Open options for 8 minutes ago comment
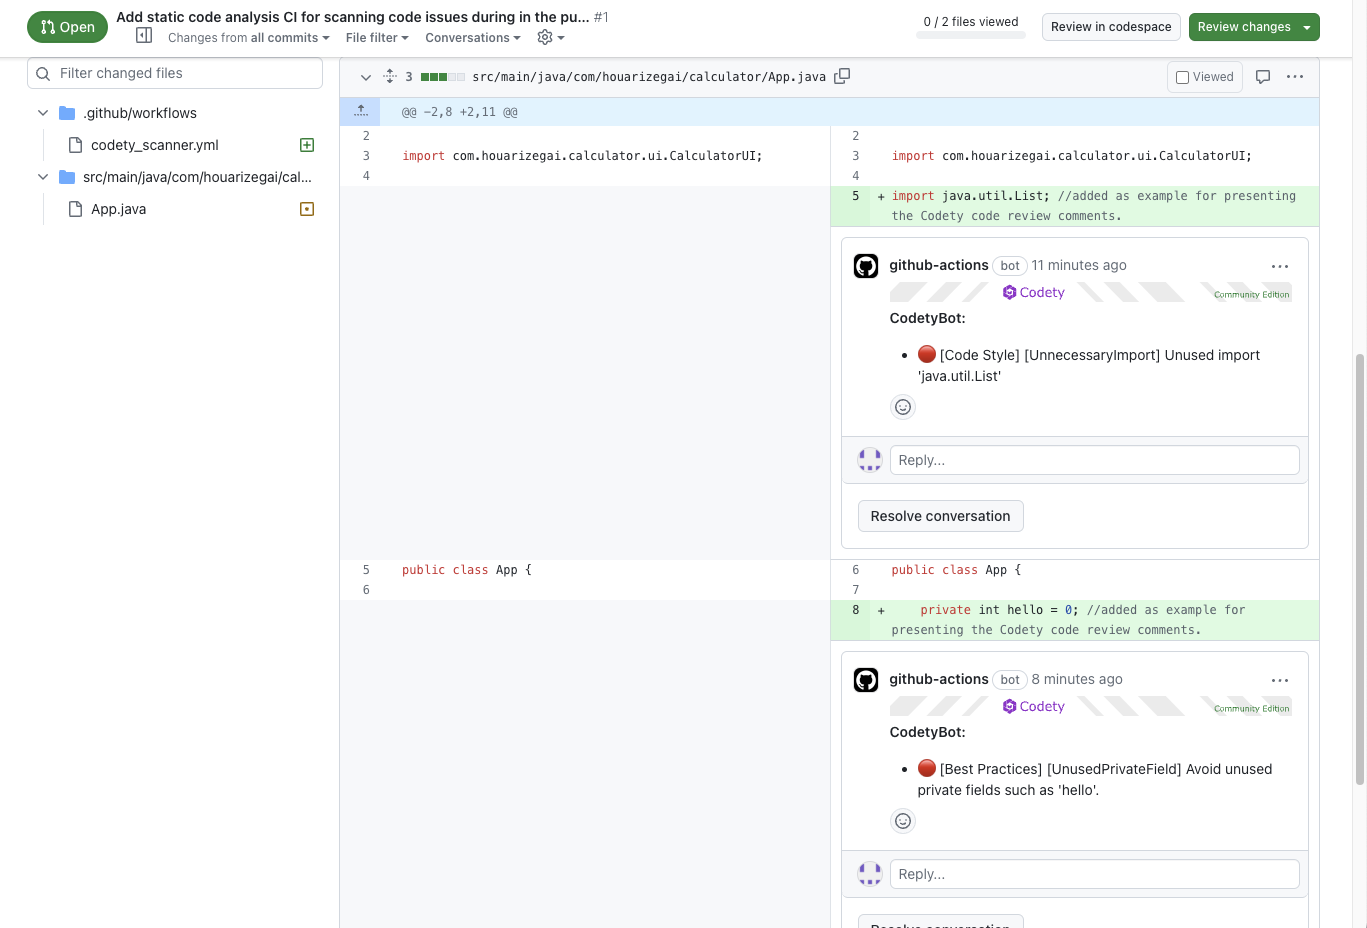The width and height of the screenshot is (1367, 928). [x=1280, y=680]
